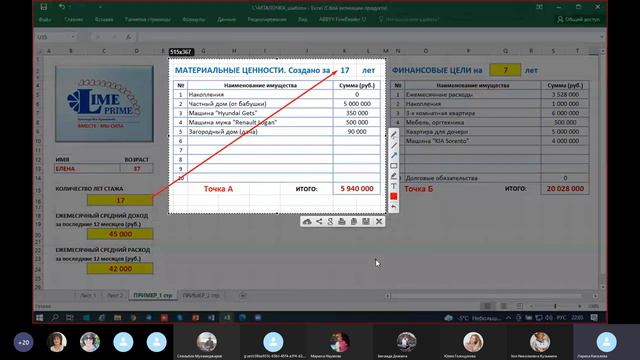Select participant Марина Наумова's video tile
Screen dimensions: 640x360
(339, 342)
